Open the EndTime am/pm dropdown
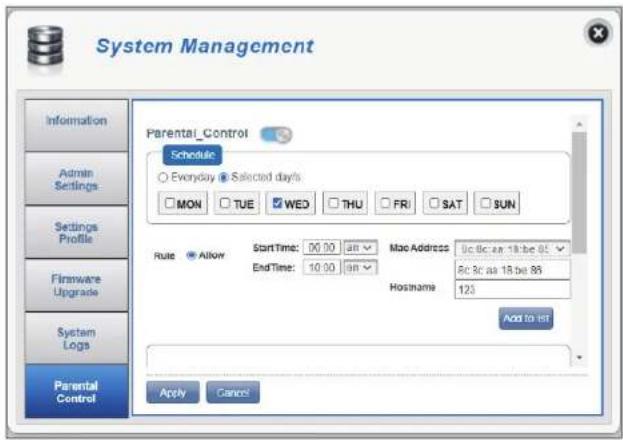623x440 pixels. point(360,267)
